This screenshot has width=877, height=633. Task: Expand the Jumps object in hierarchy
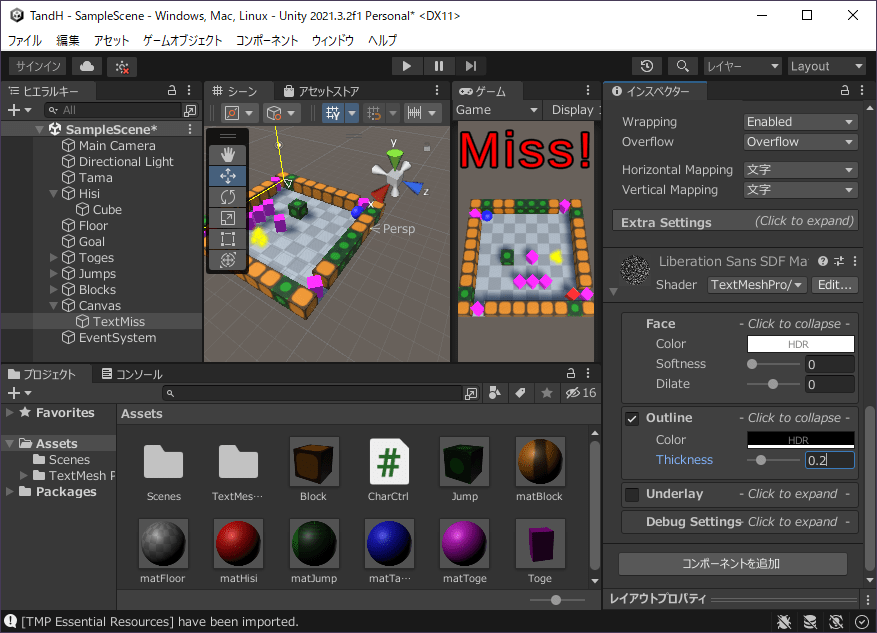click(x=54, y=273)
